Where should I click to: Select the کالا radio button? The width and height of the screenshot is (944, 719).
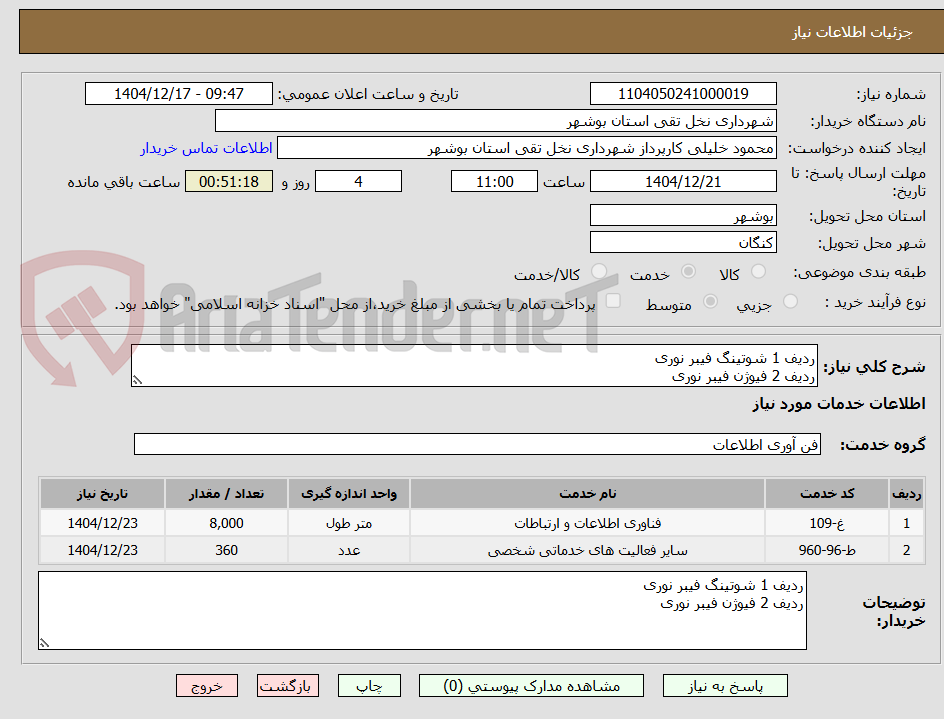tap(759, 272)
